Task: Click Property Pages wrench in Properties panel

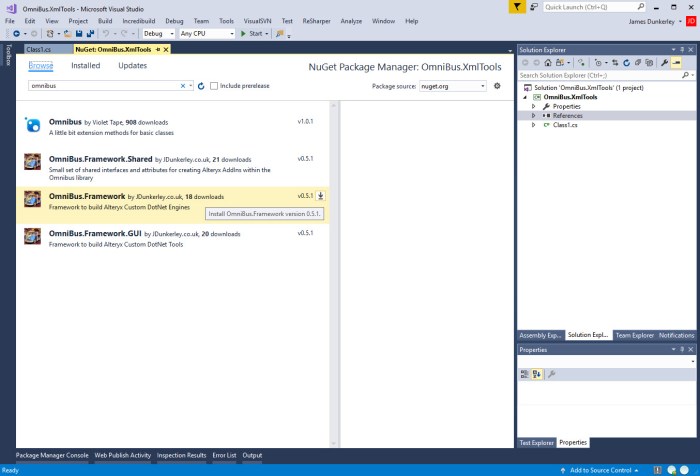Action: point(551,374)
